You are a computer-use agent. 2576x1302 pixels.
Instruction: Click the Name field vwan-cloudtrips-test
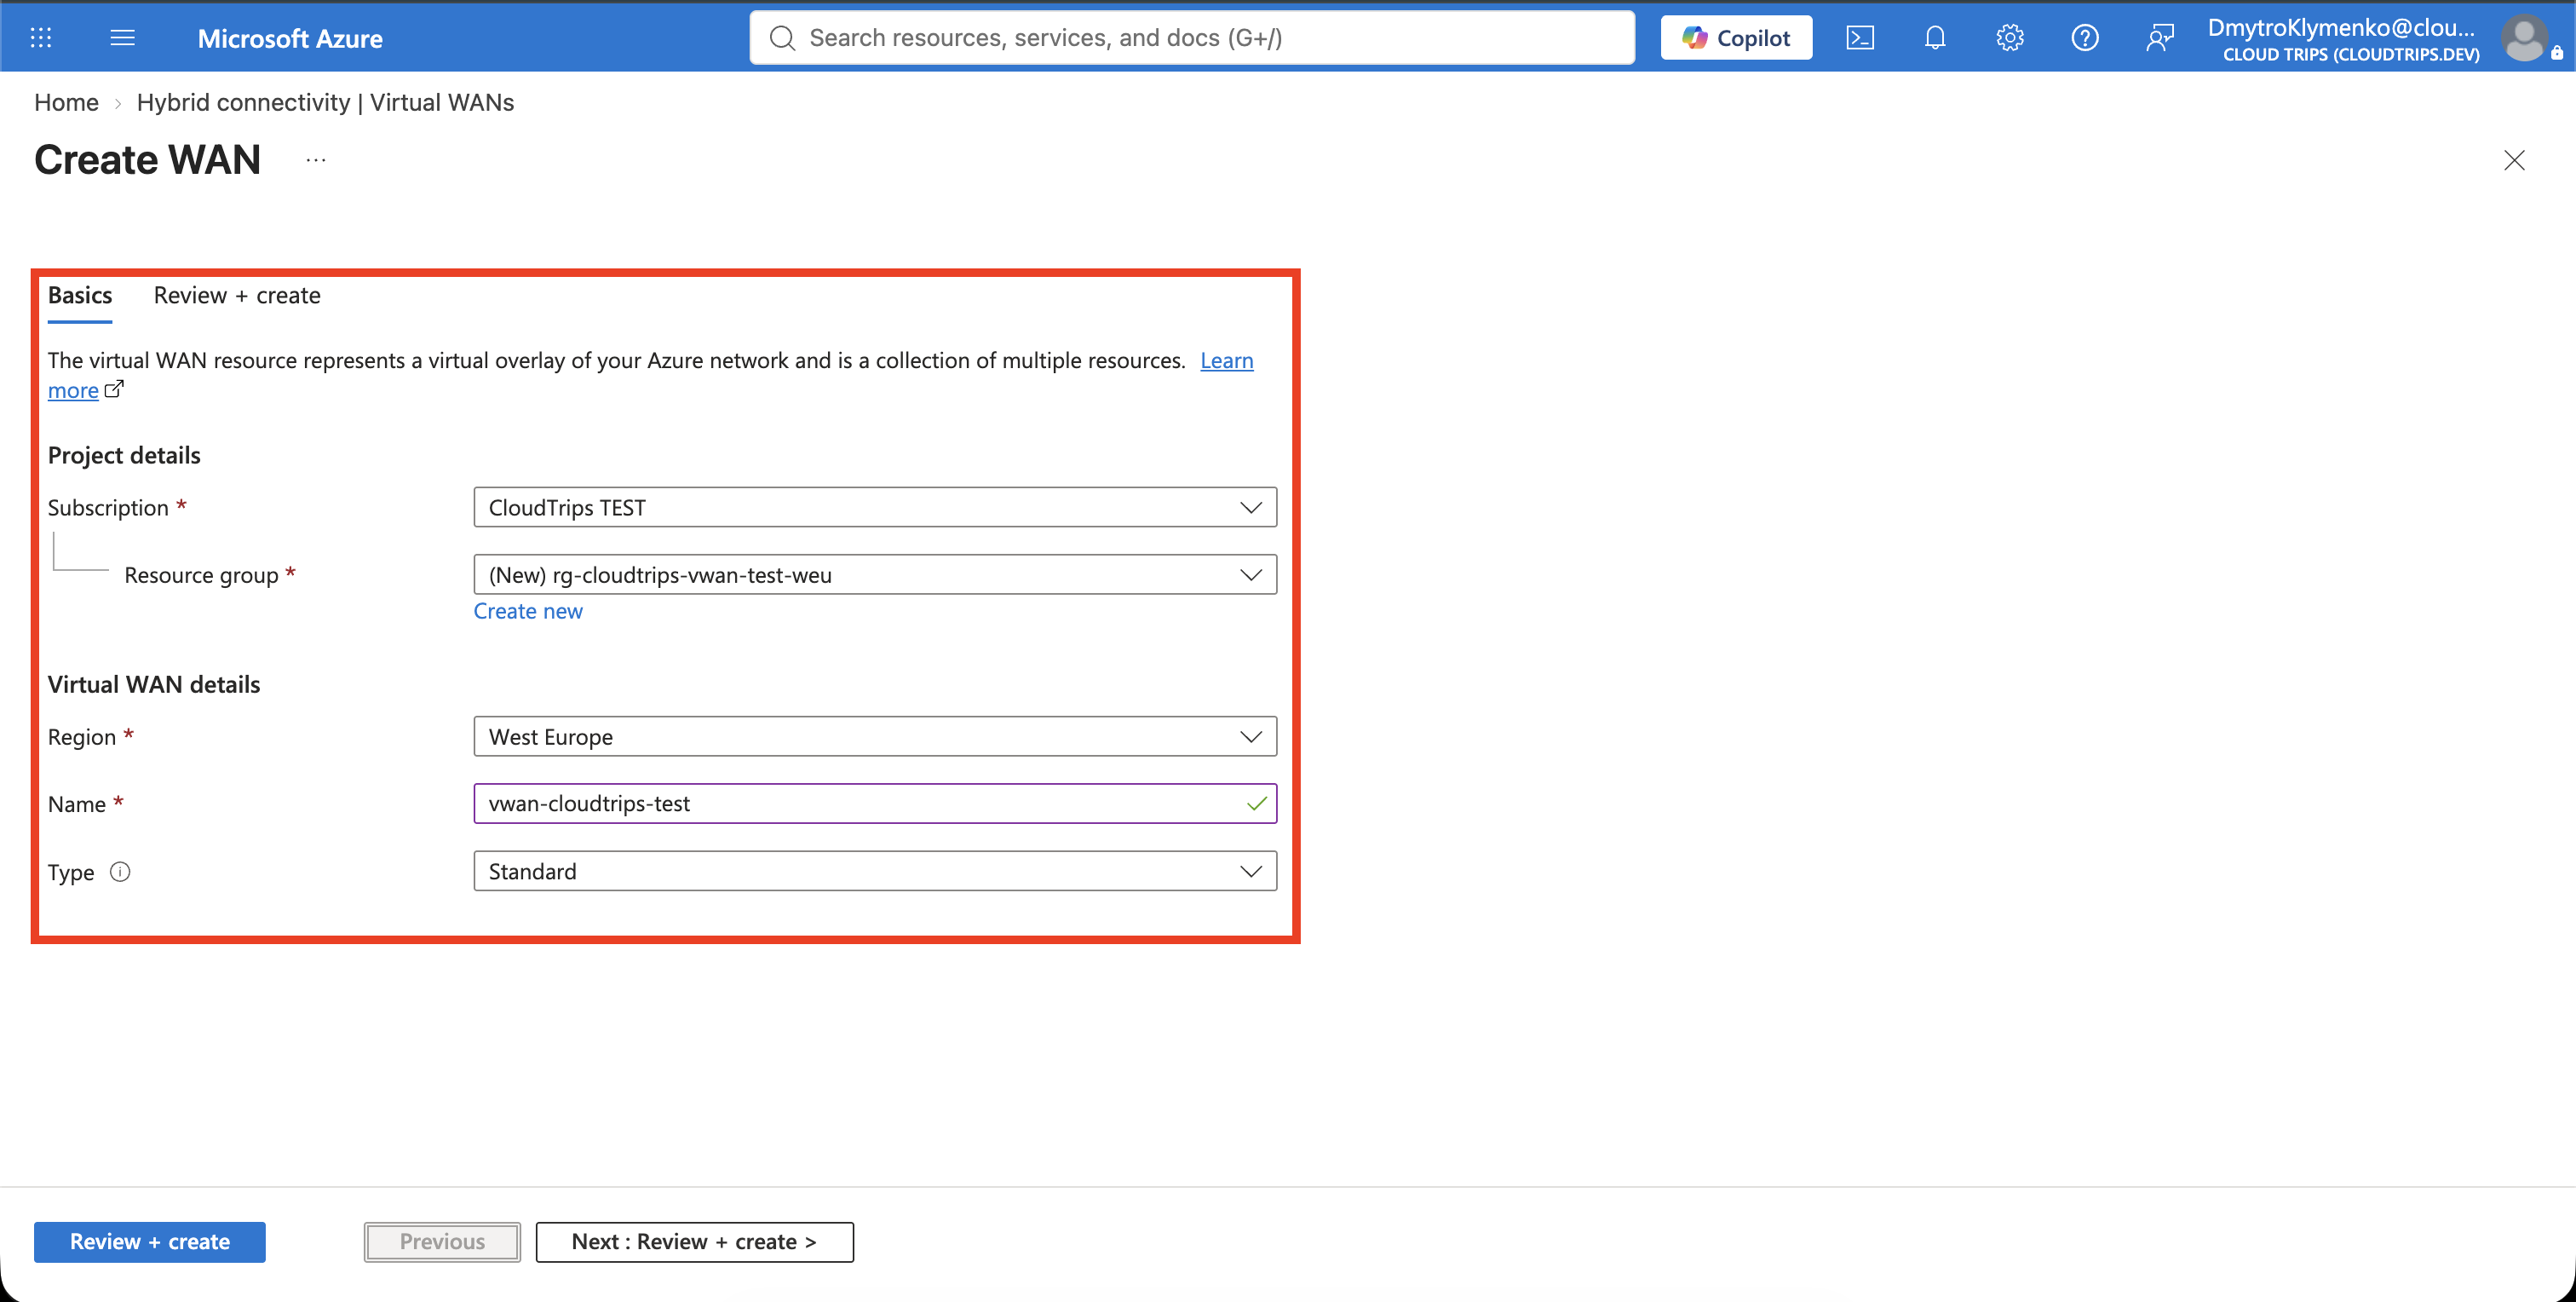click(x=875, y=804)
